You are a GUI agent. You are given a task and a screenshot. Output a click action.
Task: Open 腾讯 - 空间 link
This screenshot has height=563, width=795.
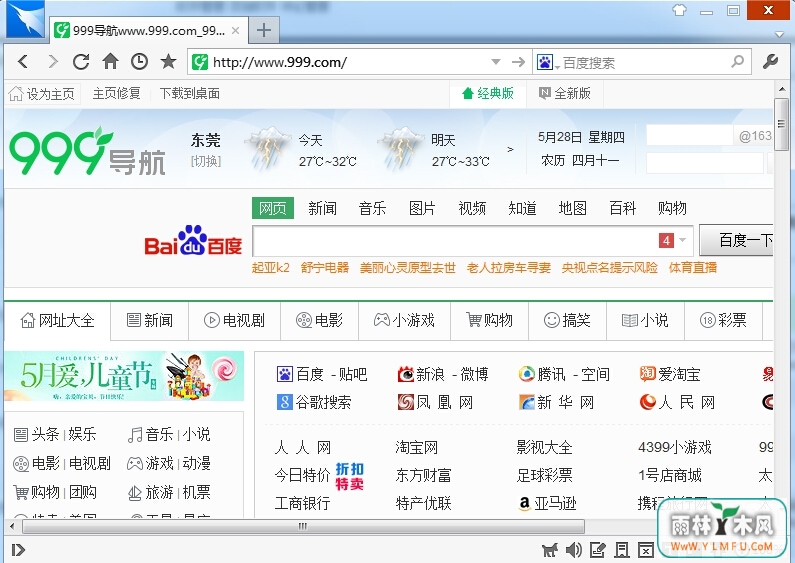click(564, 374)
